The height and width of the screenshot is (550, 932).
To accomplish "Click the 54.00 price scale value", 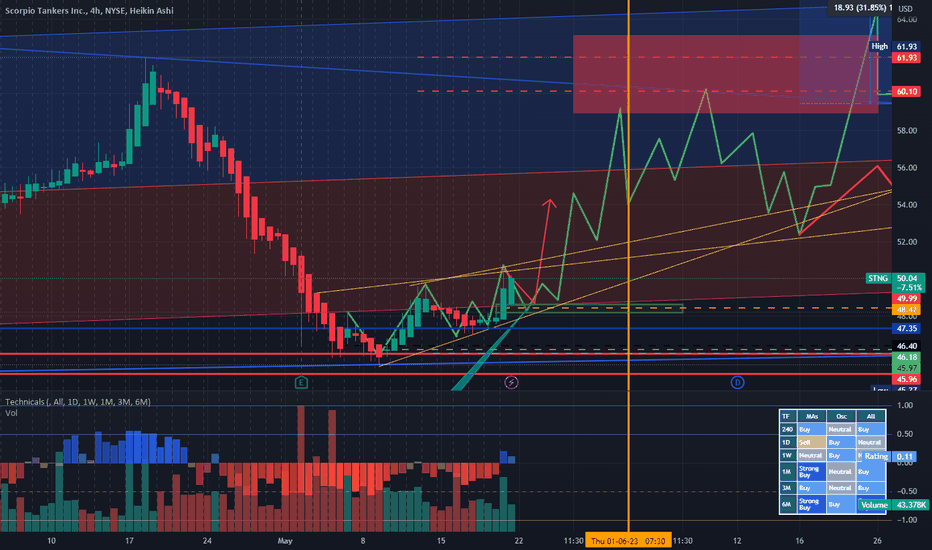I will click(x=906, y=205).
